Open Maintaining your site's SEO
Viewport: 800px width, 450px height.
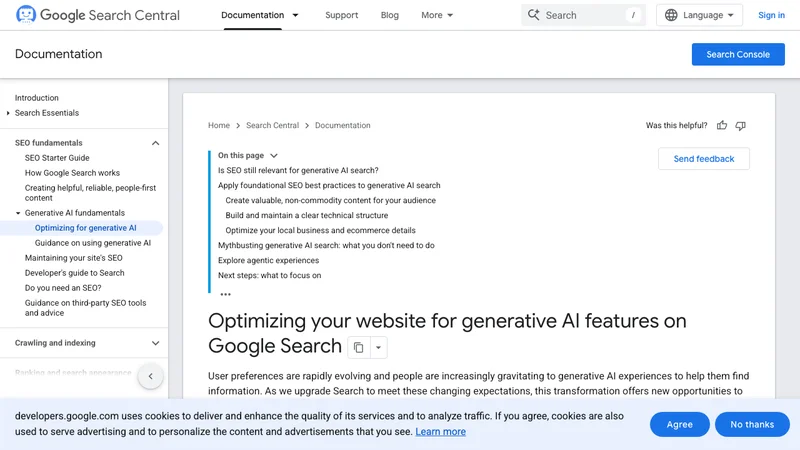pyautogui.click(x=73, y=258)
